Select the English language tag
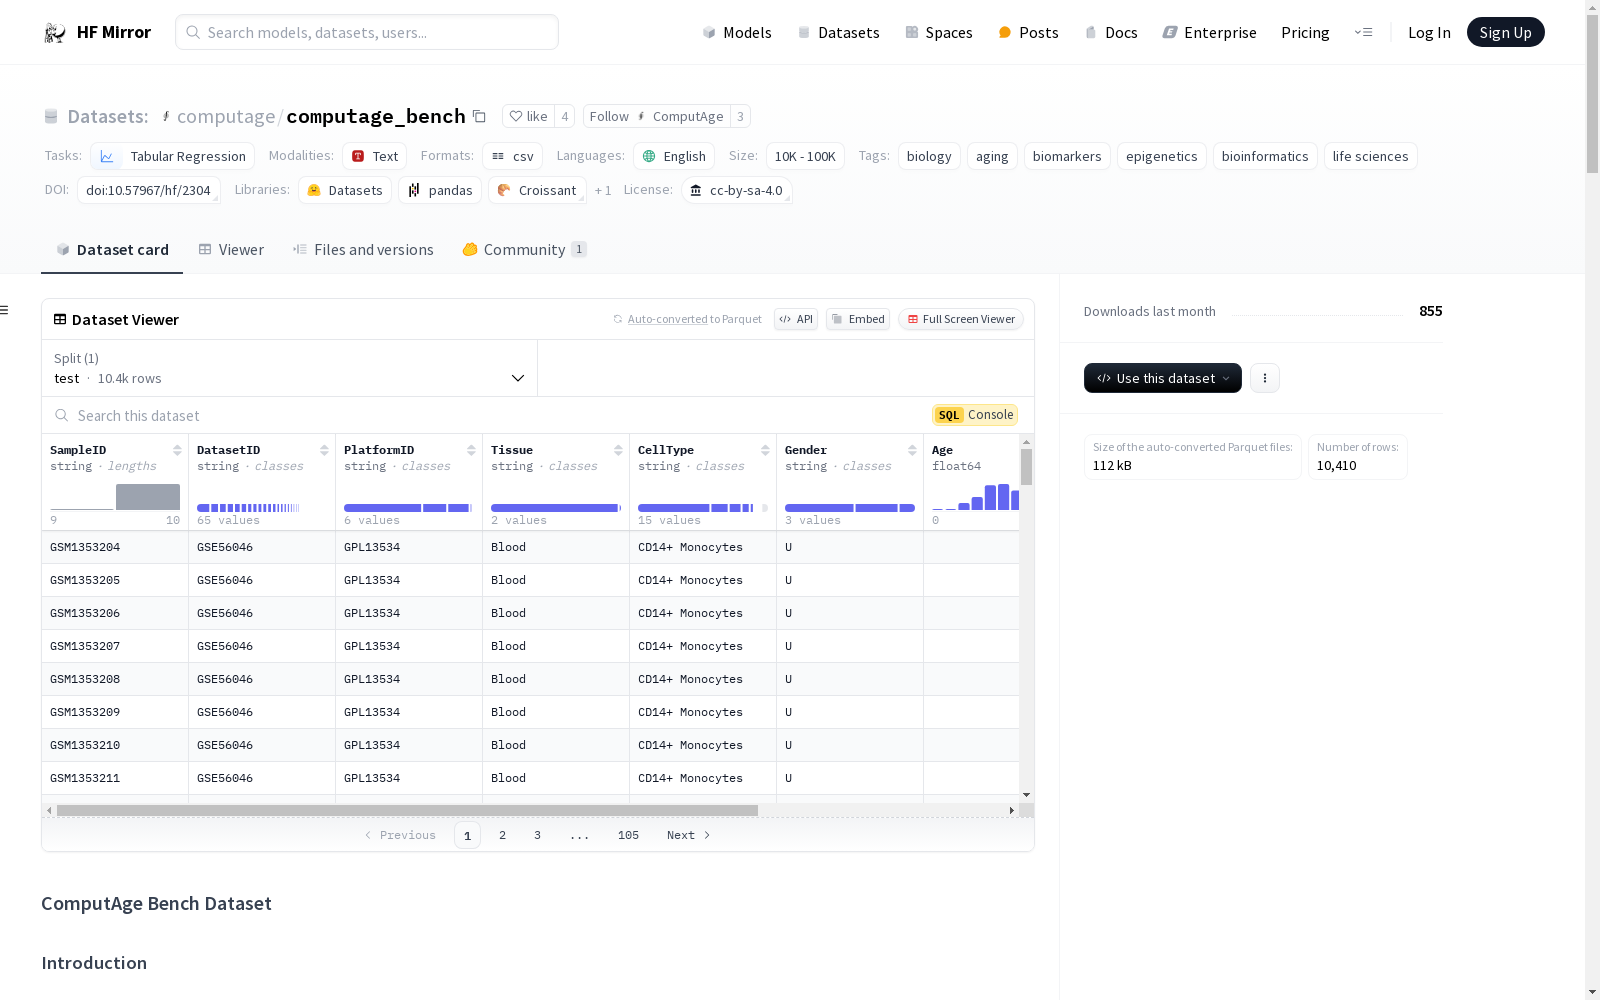 [674, 156]
